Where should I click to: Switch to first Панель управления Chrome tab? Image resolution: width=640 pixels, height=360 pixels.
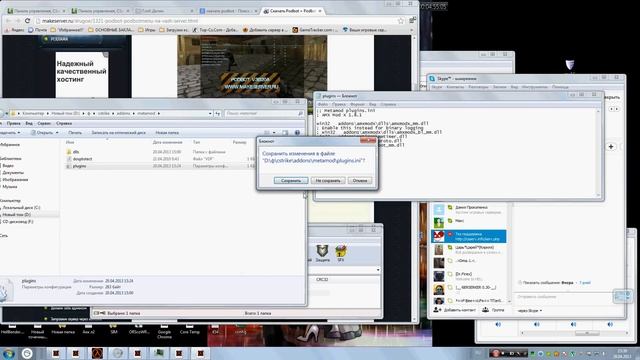pos(35,11)
